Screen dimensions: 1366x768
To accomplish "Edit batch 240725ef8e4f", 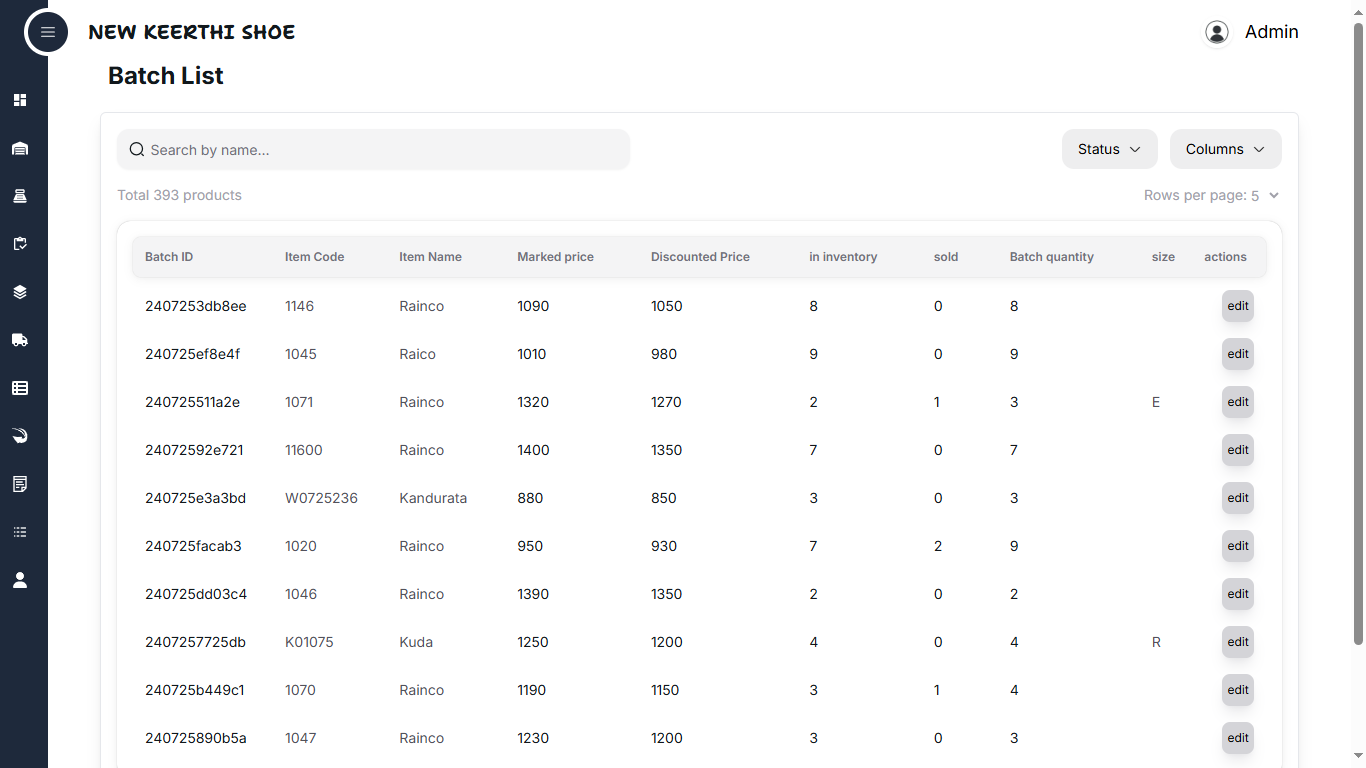I will (1238, 354).
